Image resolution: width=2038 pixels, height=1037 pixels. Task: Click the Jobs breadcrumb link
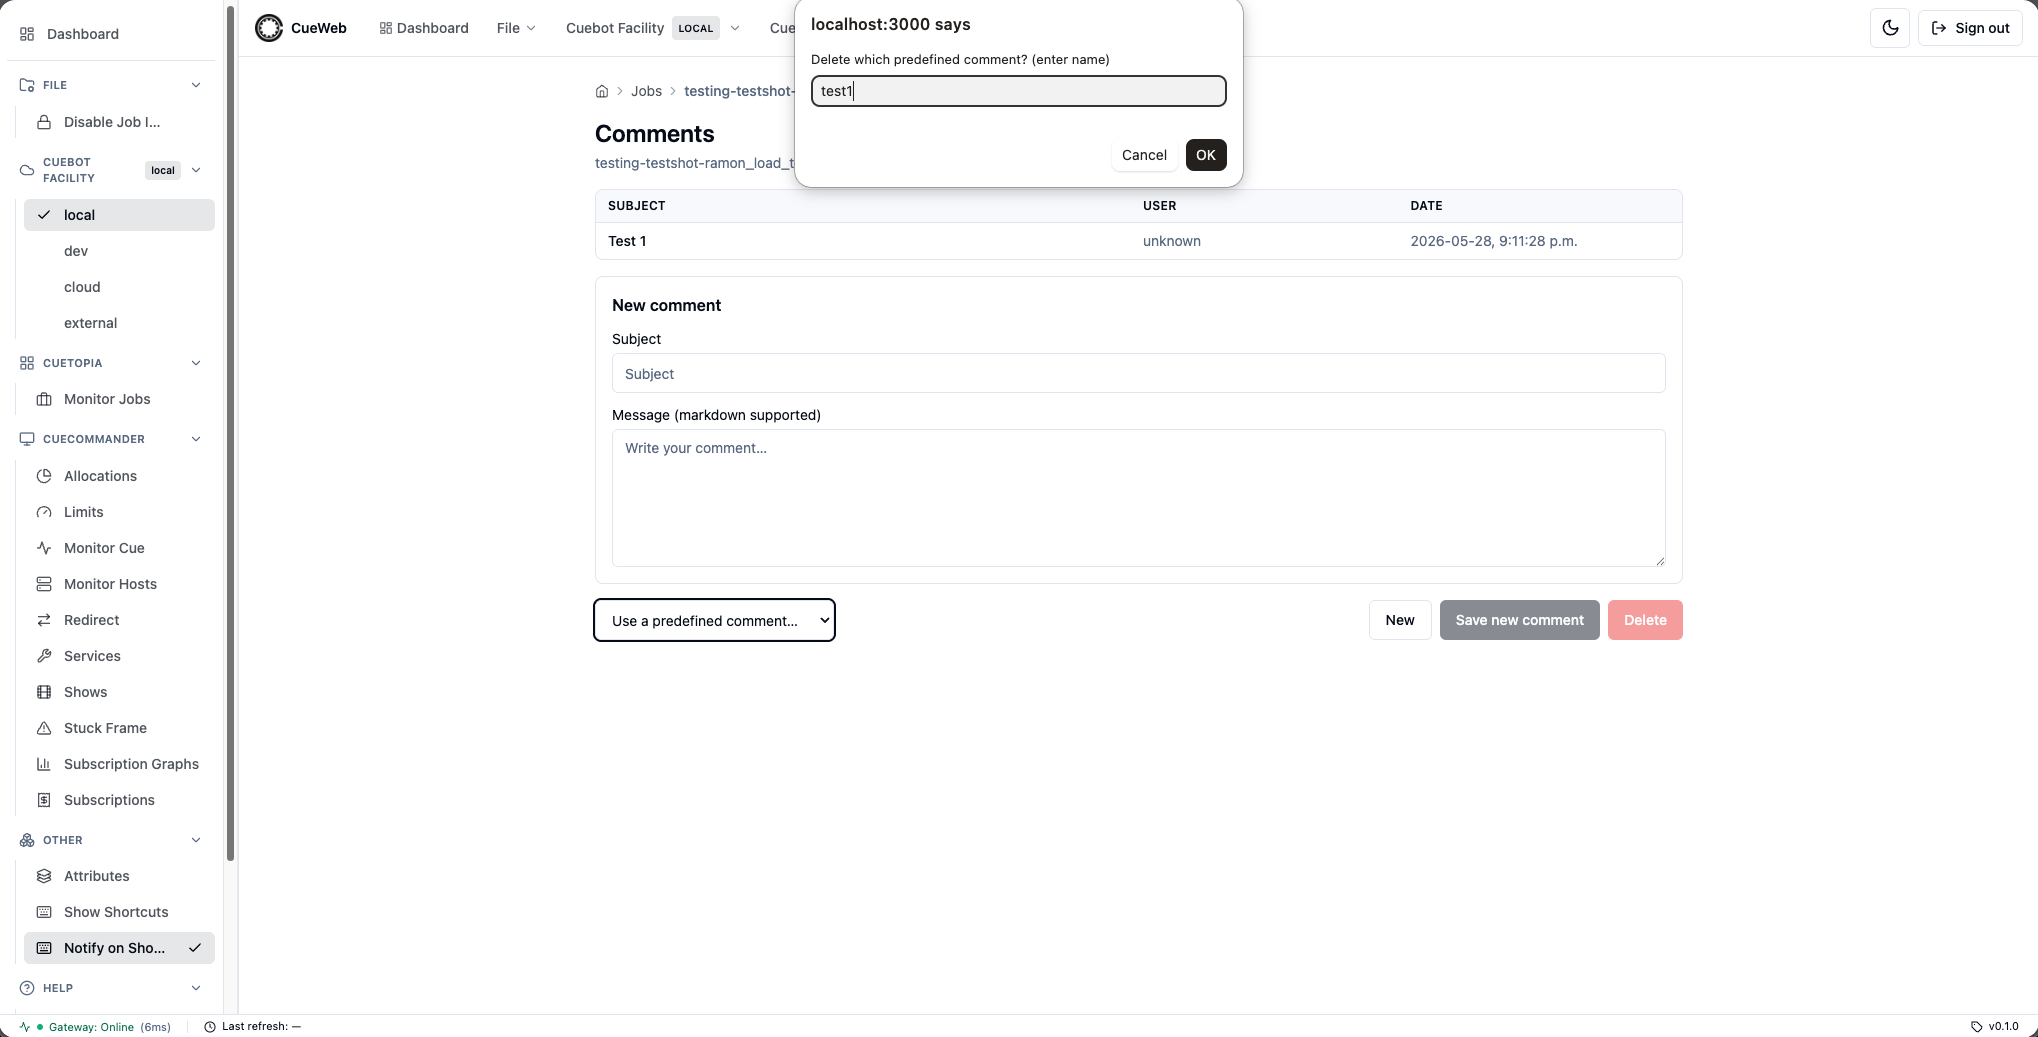point(646,91)
